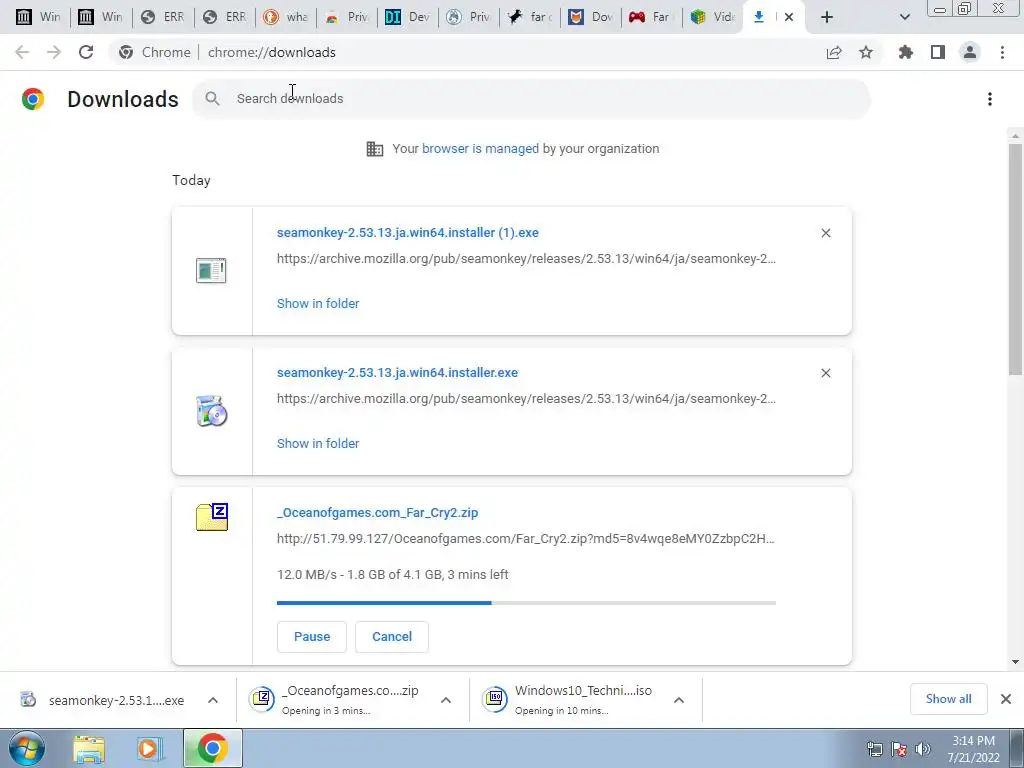Click the Action Center flag tray icon
The image size is (1024, 768).
(899, 748)
